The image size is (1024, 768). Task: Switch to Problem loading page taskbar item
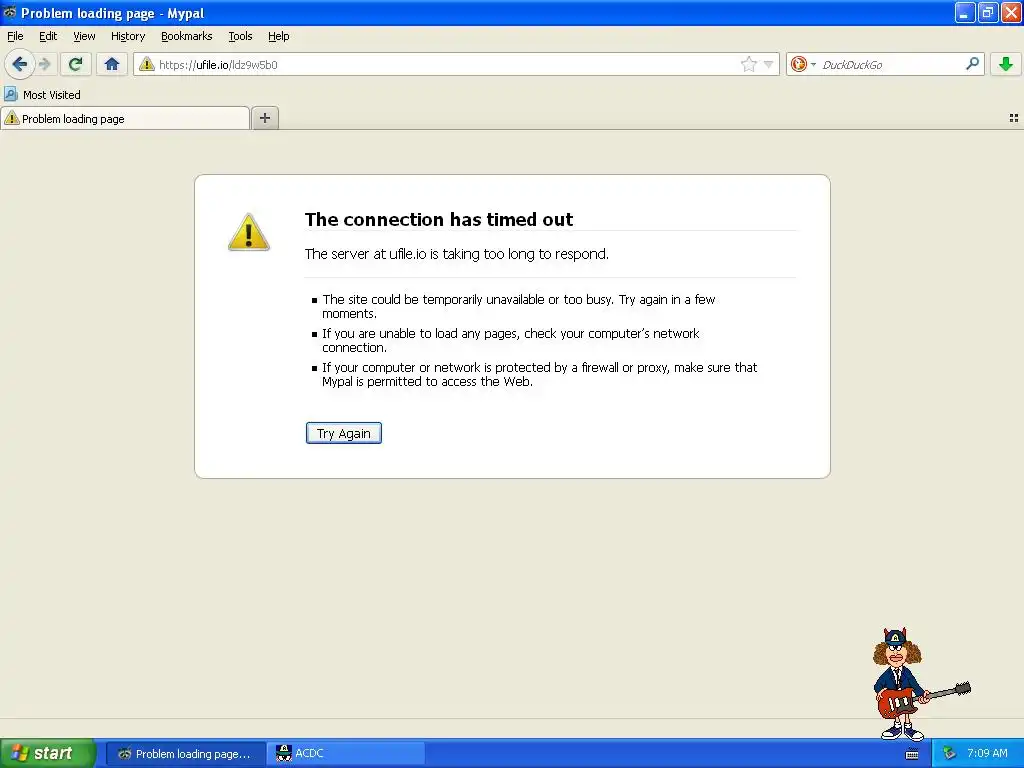coord(185,754)
